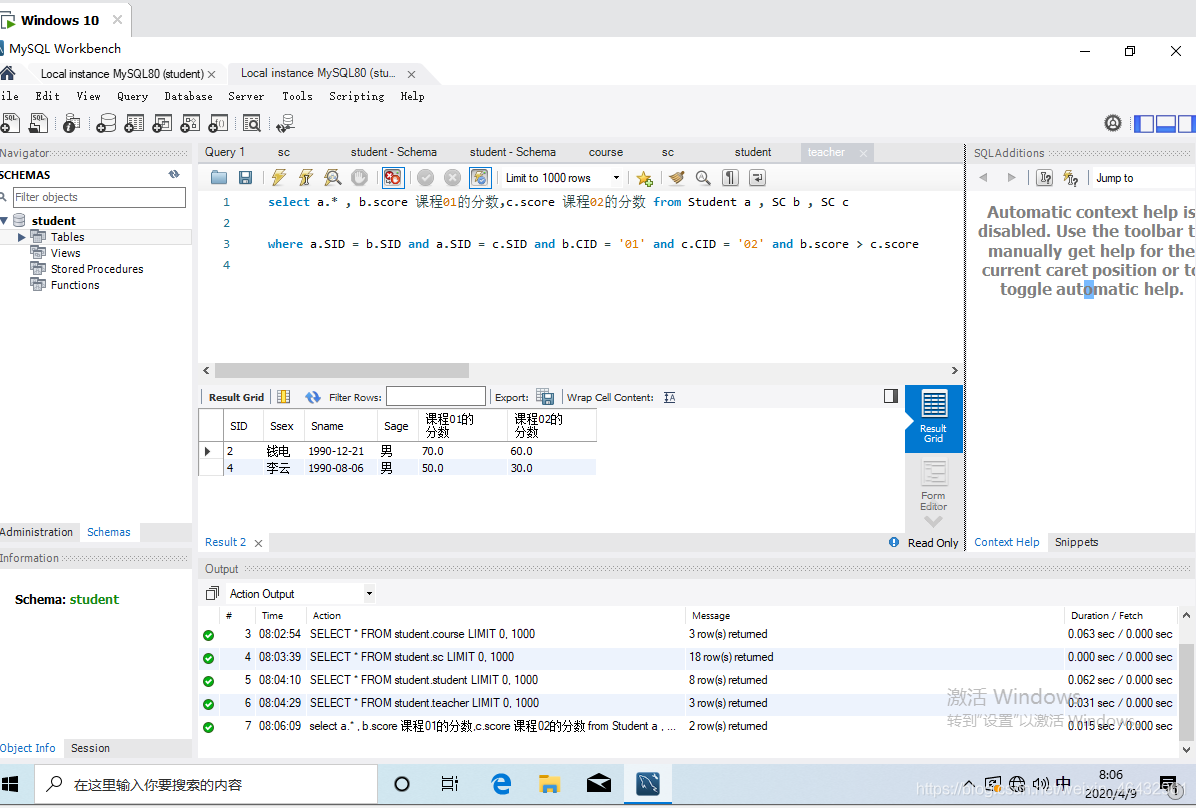Switch to the course query tab
The width and height of the screenshot is (1196, 808).
(x=606, y=152)
